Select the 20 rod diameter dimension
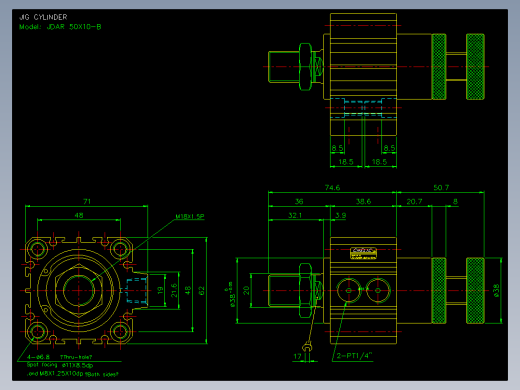This screenshot has height=390, width=520. [246, 290]
